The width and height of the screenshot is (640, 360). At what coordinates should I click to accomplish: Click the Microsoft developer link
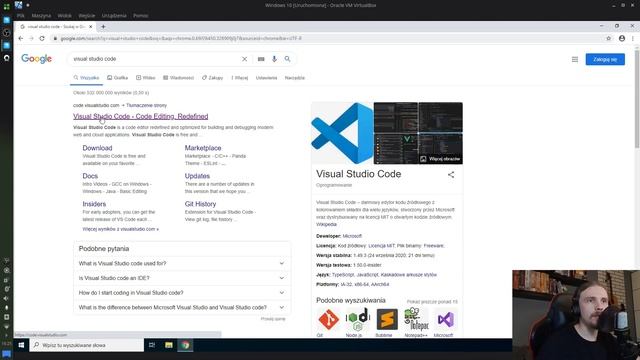(352, 236)
